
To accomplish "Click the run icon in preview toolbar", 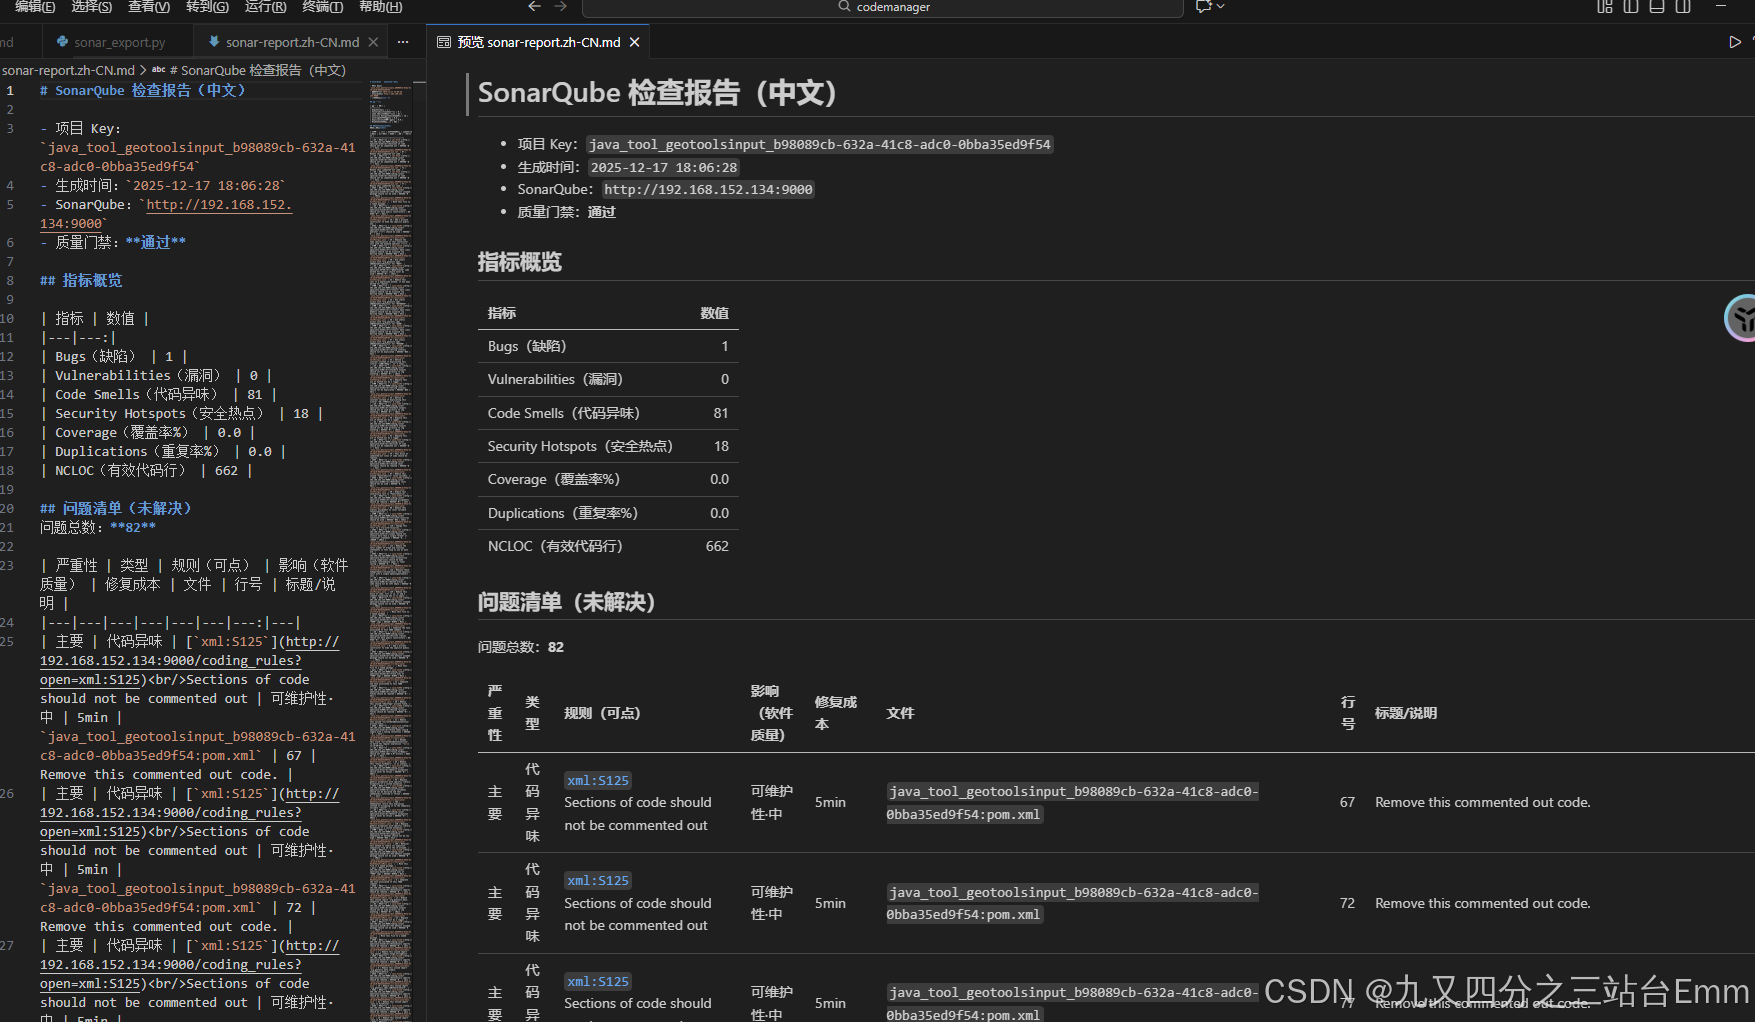I will (1735, 42).
